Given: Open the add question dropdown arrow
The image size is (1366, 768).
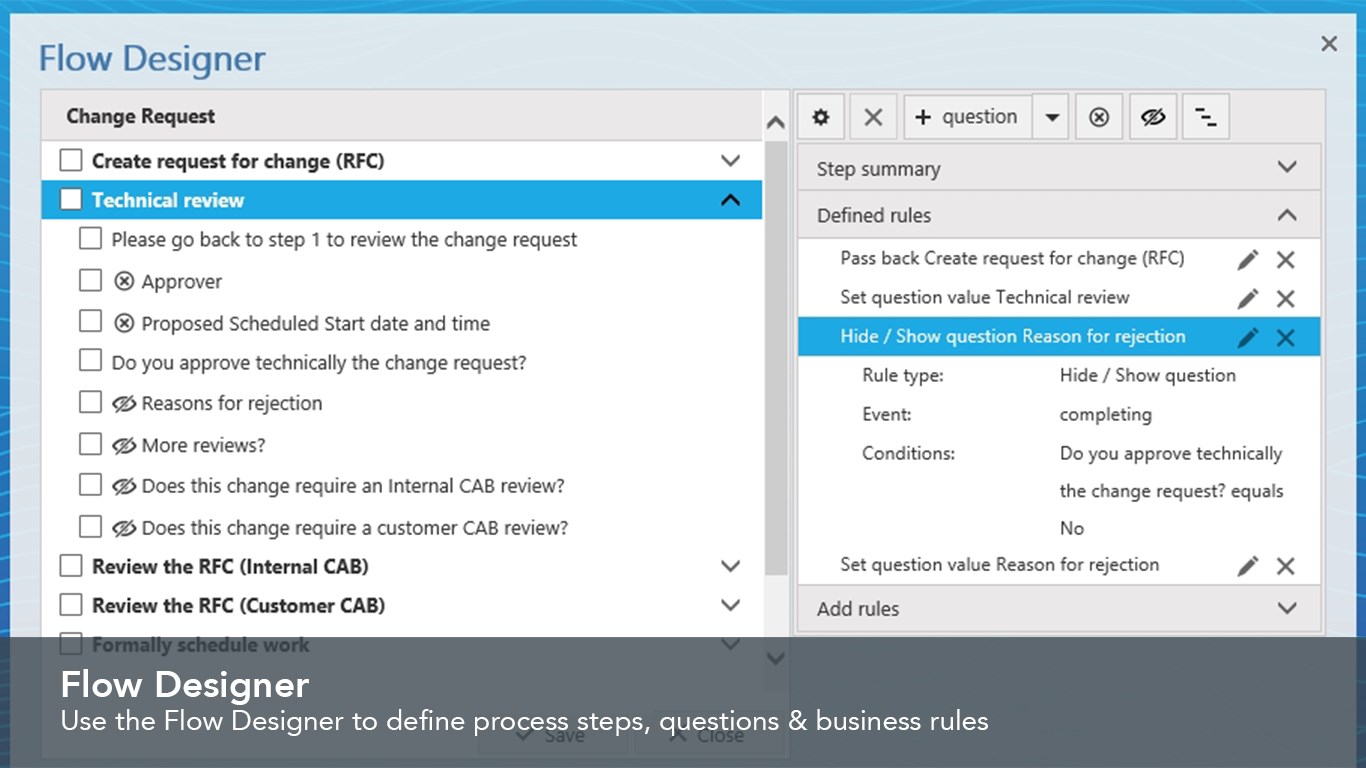Looking at the screenshot, I should point(1051,117).
